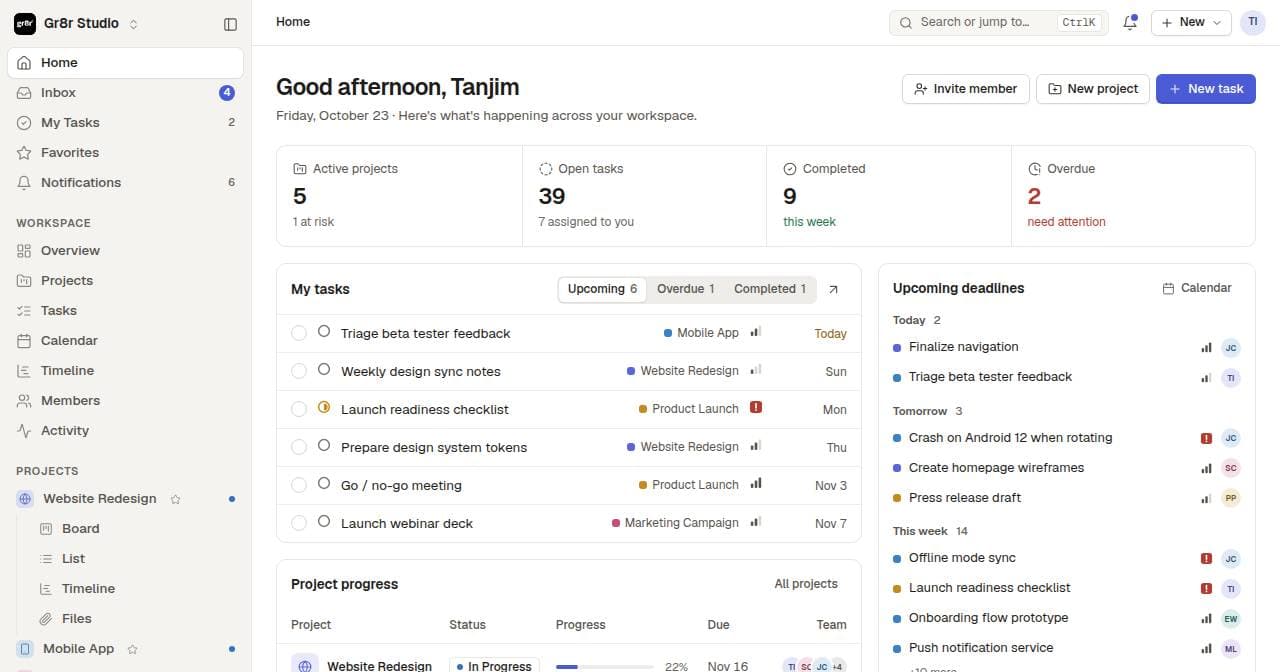Favorite the Website Redesign project star
Viewport: 1280px width, 672px height.
click(x=176, y=499)
